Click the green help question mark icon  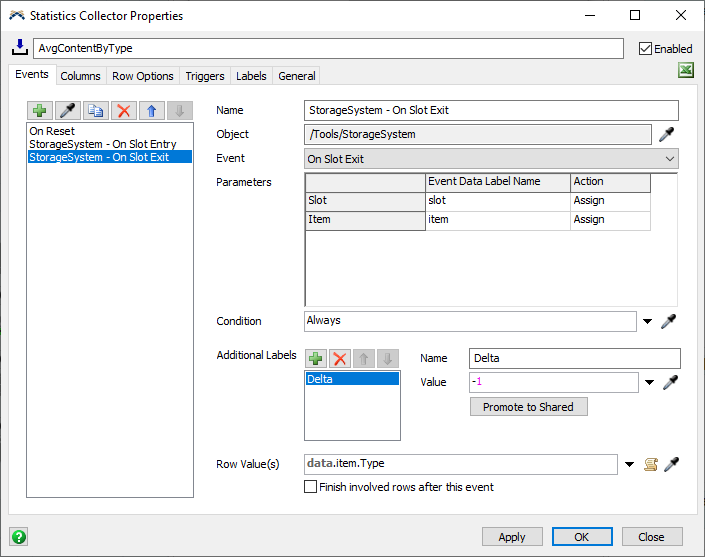[18, 536]
